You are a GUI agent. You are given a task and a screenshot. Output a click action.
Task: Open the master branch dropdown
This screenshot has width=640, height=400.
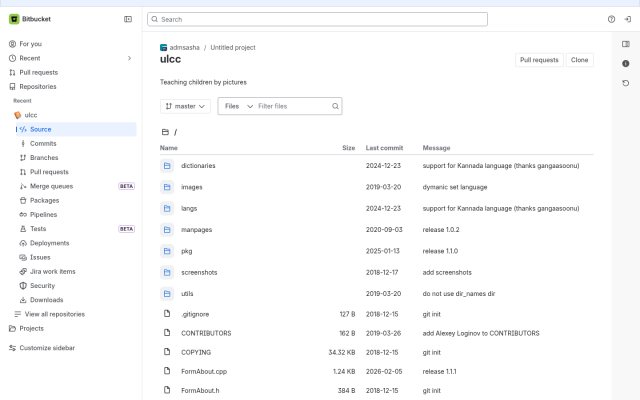(x=185, y=106)
